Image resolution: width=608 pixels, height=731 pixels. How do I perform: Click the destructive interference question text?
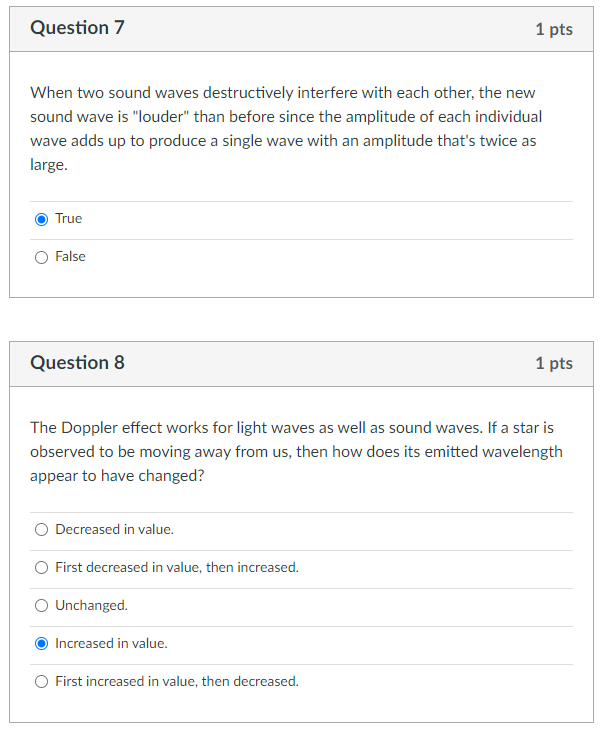286,129
